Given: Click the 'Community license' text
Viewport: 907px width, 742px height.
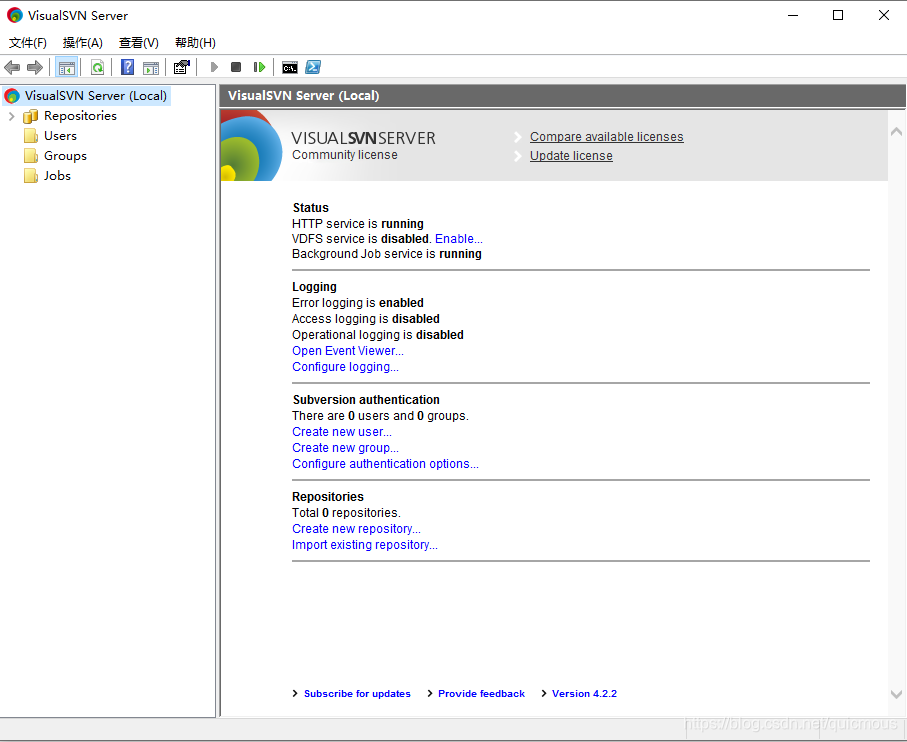Looking at the screenshot, I should [x=345, y=155].
